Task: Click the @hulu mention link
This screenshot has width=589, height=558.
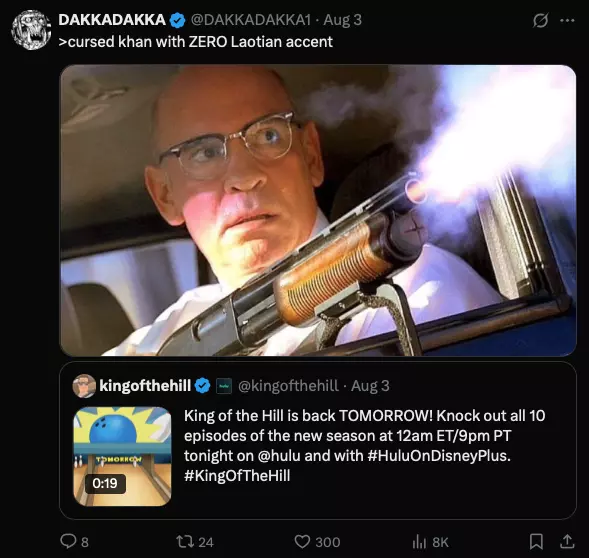Action: [x=279, y=456]
